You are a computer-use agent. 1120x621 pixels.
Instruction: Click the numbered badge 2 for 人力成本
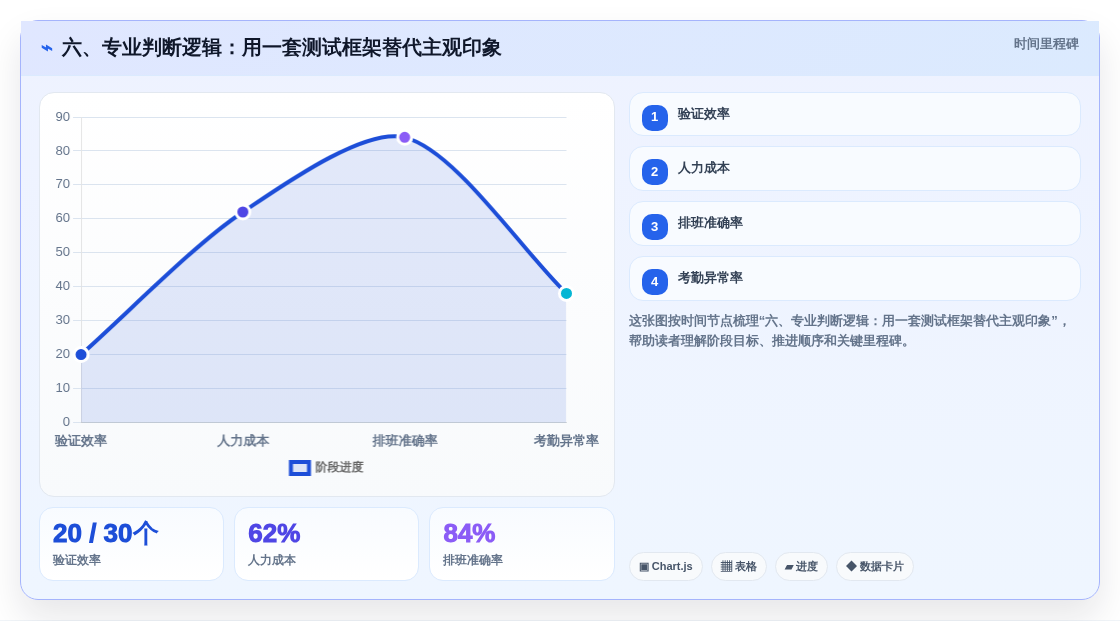654,172
